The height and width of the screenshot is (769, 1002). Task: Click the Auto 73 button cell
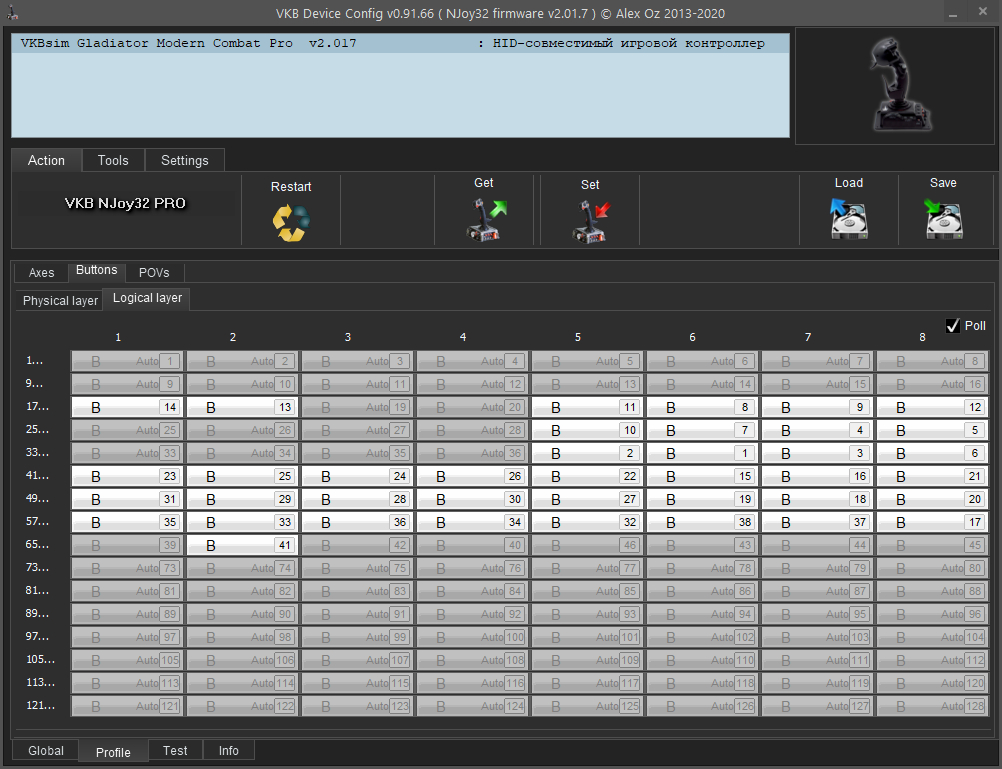[x=127, y=568]
